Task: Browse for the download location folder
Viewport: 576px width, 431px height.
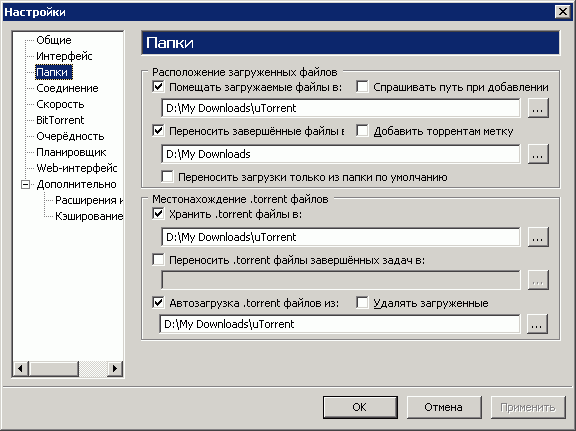Action: click(x=538, y=108)
